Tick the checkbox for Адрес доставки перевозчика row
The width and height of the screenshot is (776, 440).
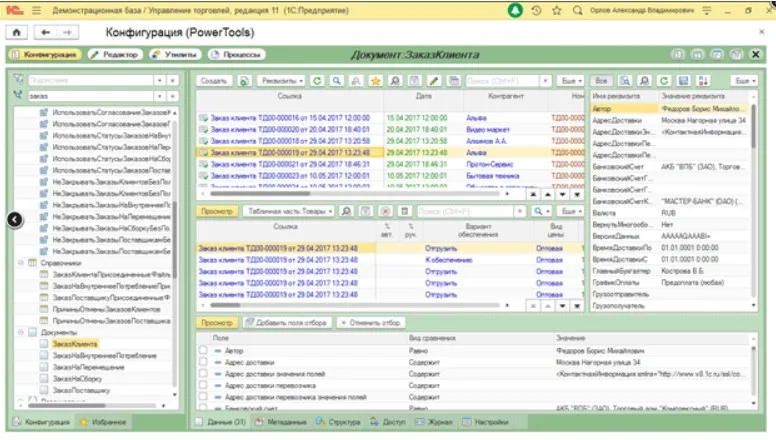coord(203,385)
